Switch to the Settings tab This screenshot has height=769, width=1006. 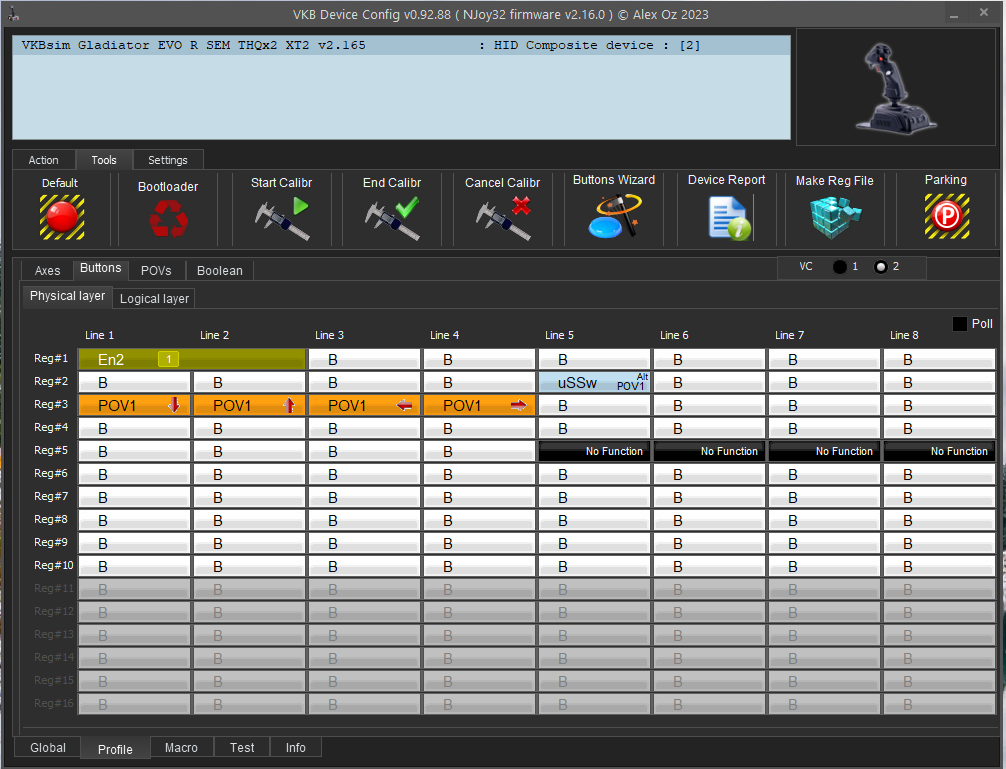[x=168, y=160]
